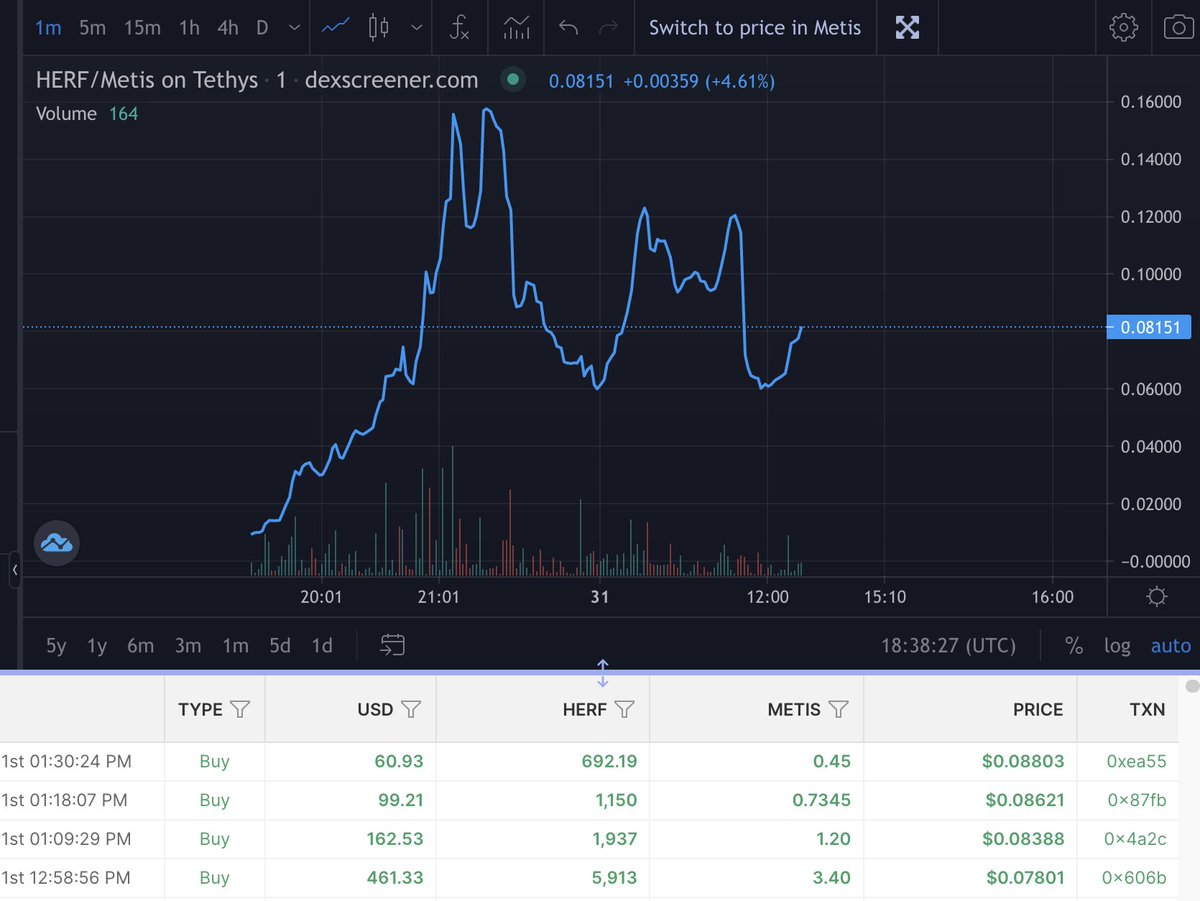1200x901 pixels.
Task: Click the resize handle between chart and table
Action: coord(603,673)
